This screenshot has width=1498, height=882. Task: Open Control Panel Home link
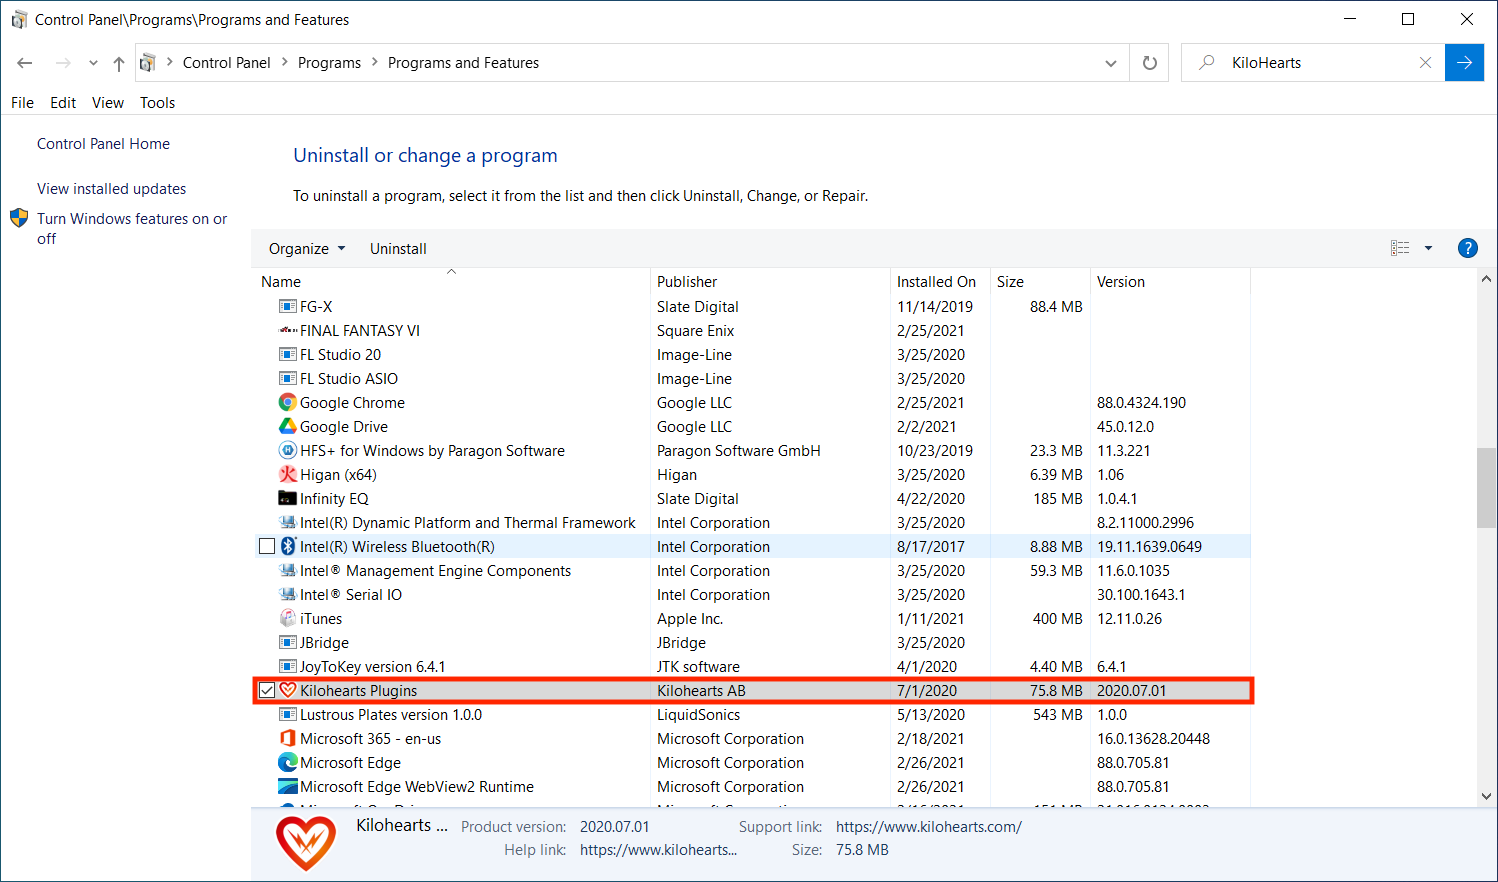[104, 144]
